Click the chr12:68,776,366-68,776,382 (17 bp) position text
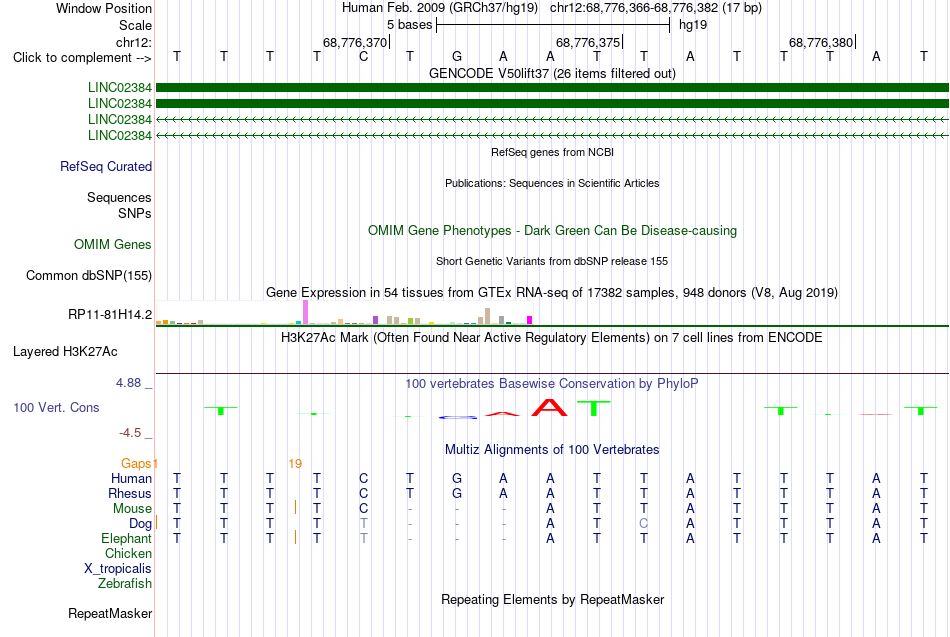 coord(656,8)
